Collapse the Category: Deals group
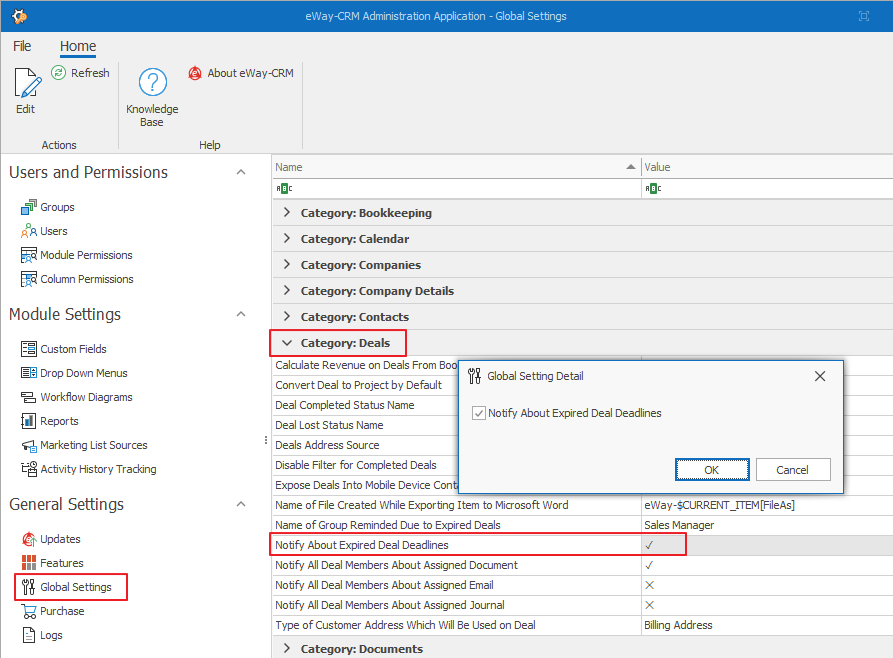The image size is (893, 658). pos(286,342)
